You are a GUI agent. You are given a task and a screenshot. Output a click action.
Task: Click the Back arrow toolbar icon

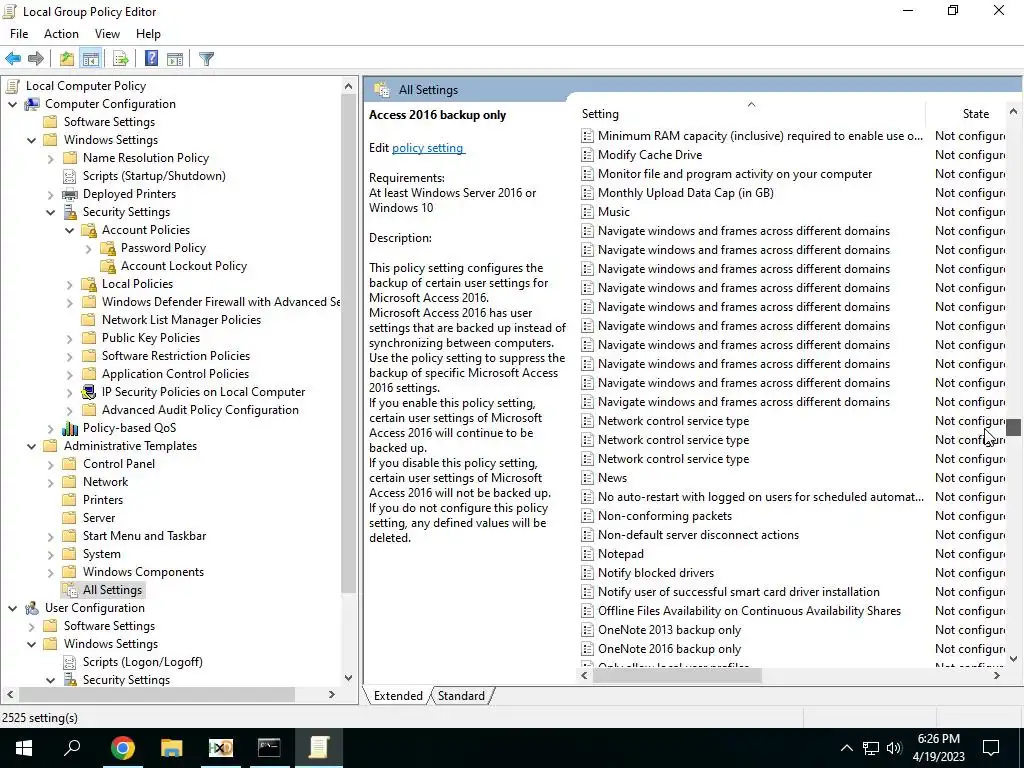pyautogui.click(x=13, y=59)
